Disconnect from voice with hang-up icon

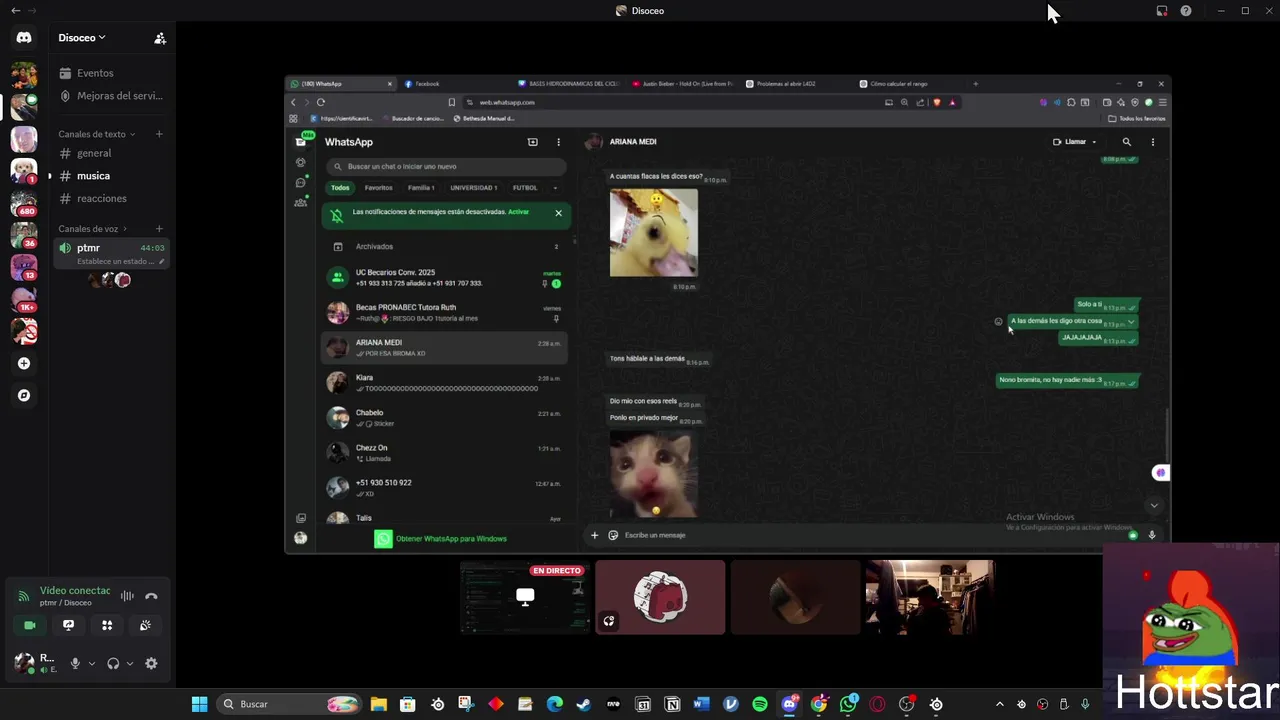(x=151, y=596)
